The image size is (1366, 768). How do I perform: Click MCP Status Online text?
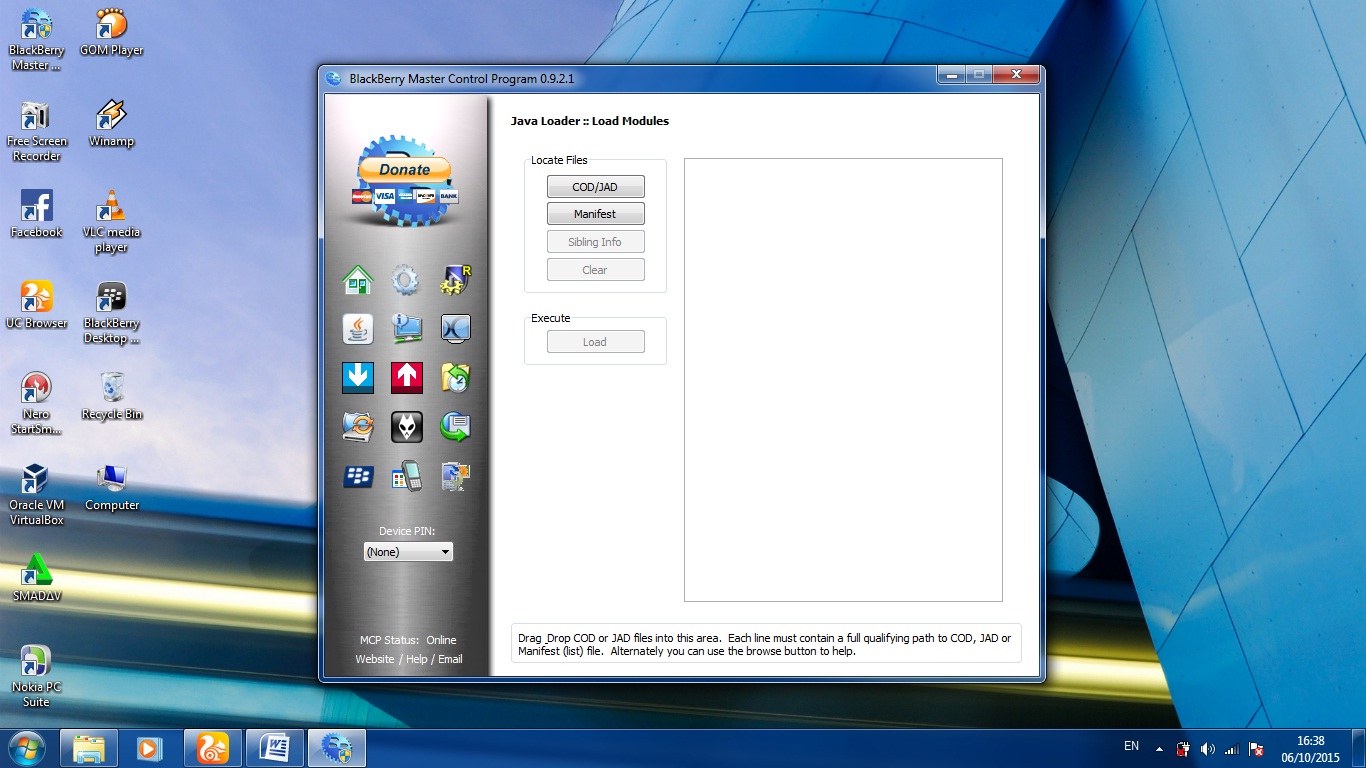point(408,640)
